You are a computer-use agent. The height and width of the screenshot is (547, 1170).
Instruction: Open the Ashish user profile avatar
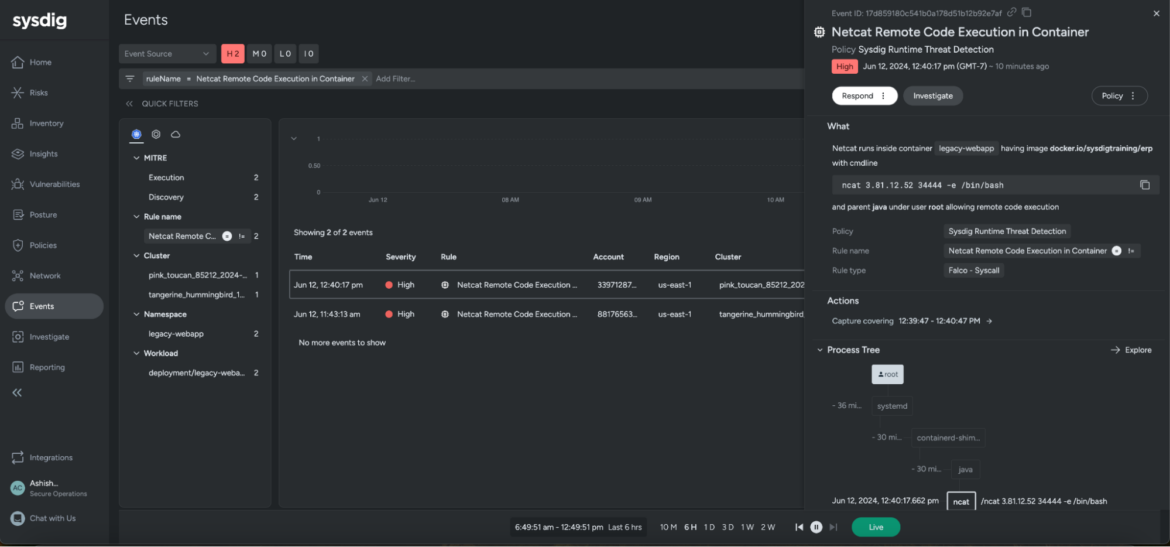click(17, 487)
